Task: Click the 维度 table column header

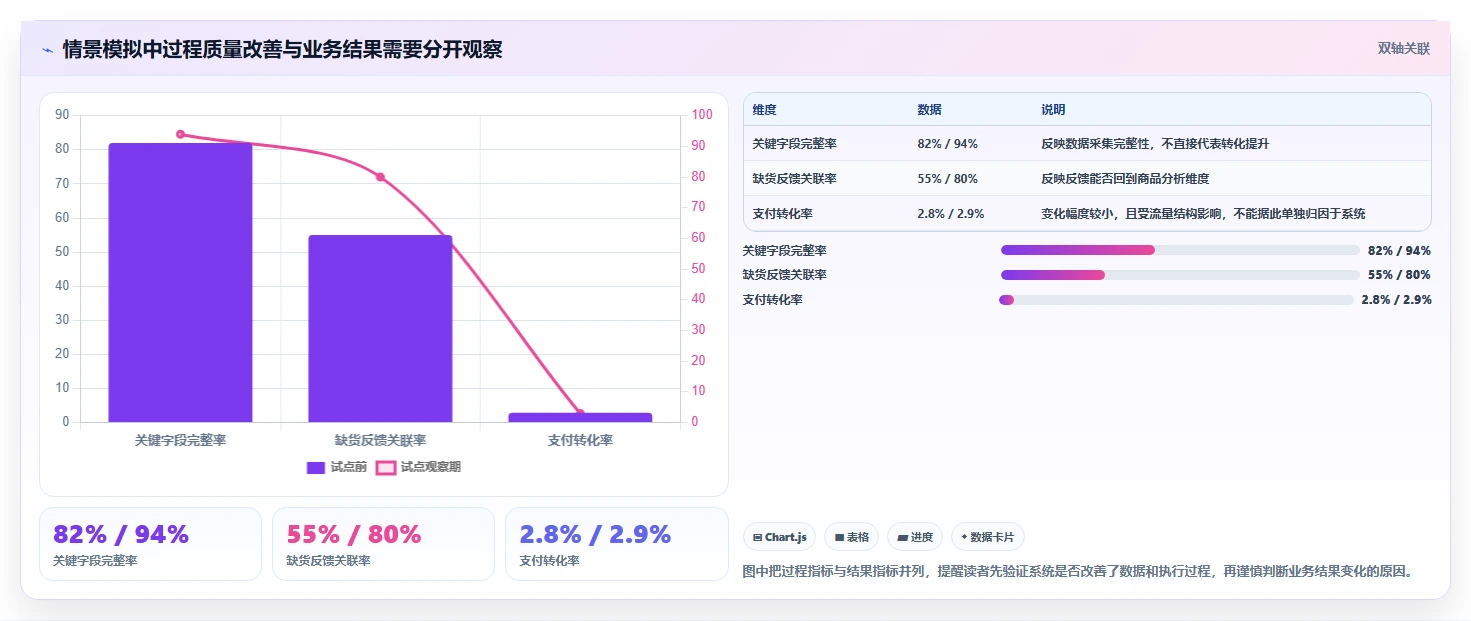Action: 765,110
